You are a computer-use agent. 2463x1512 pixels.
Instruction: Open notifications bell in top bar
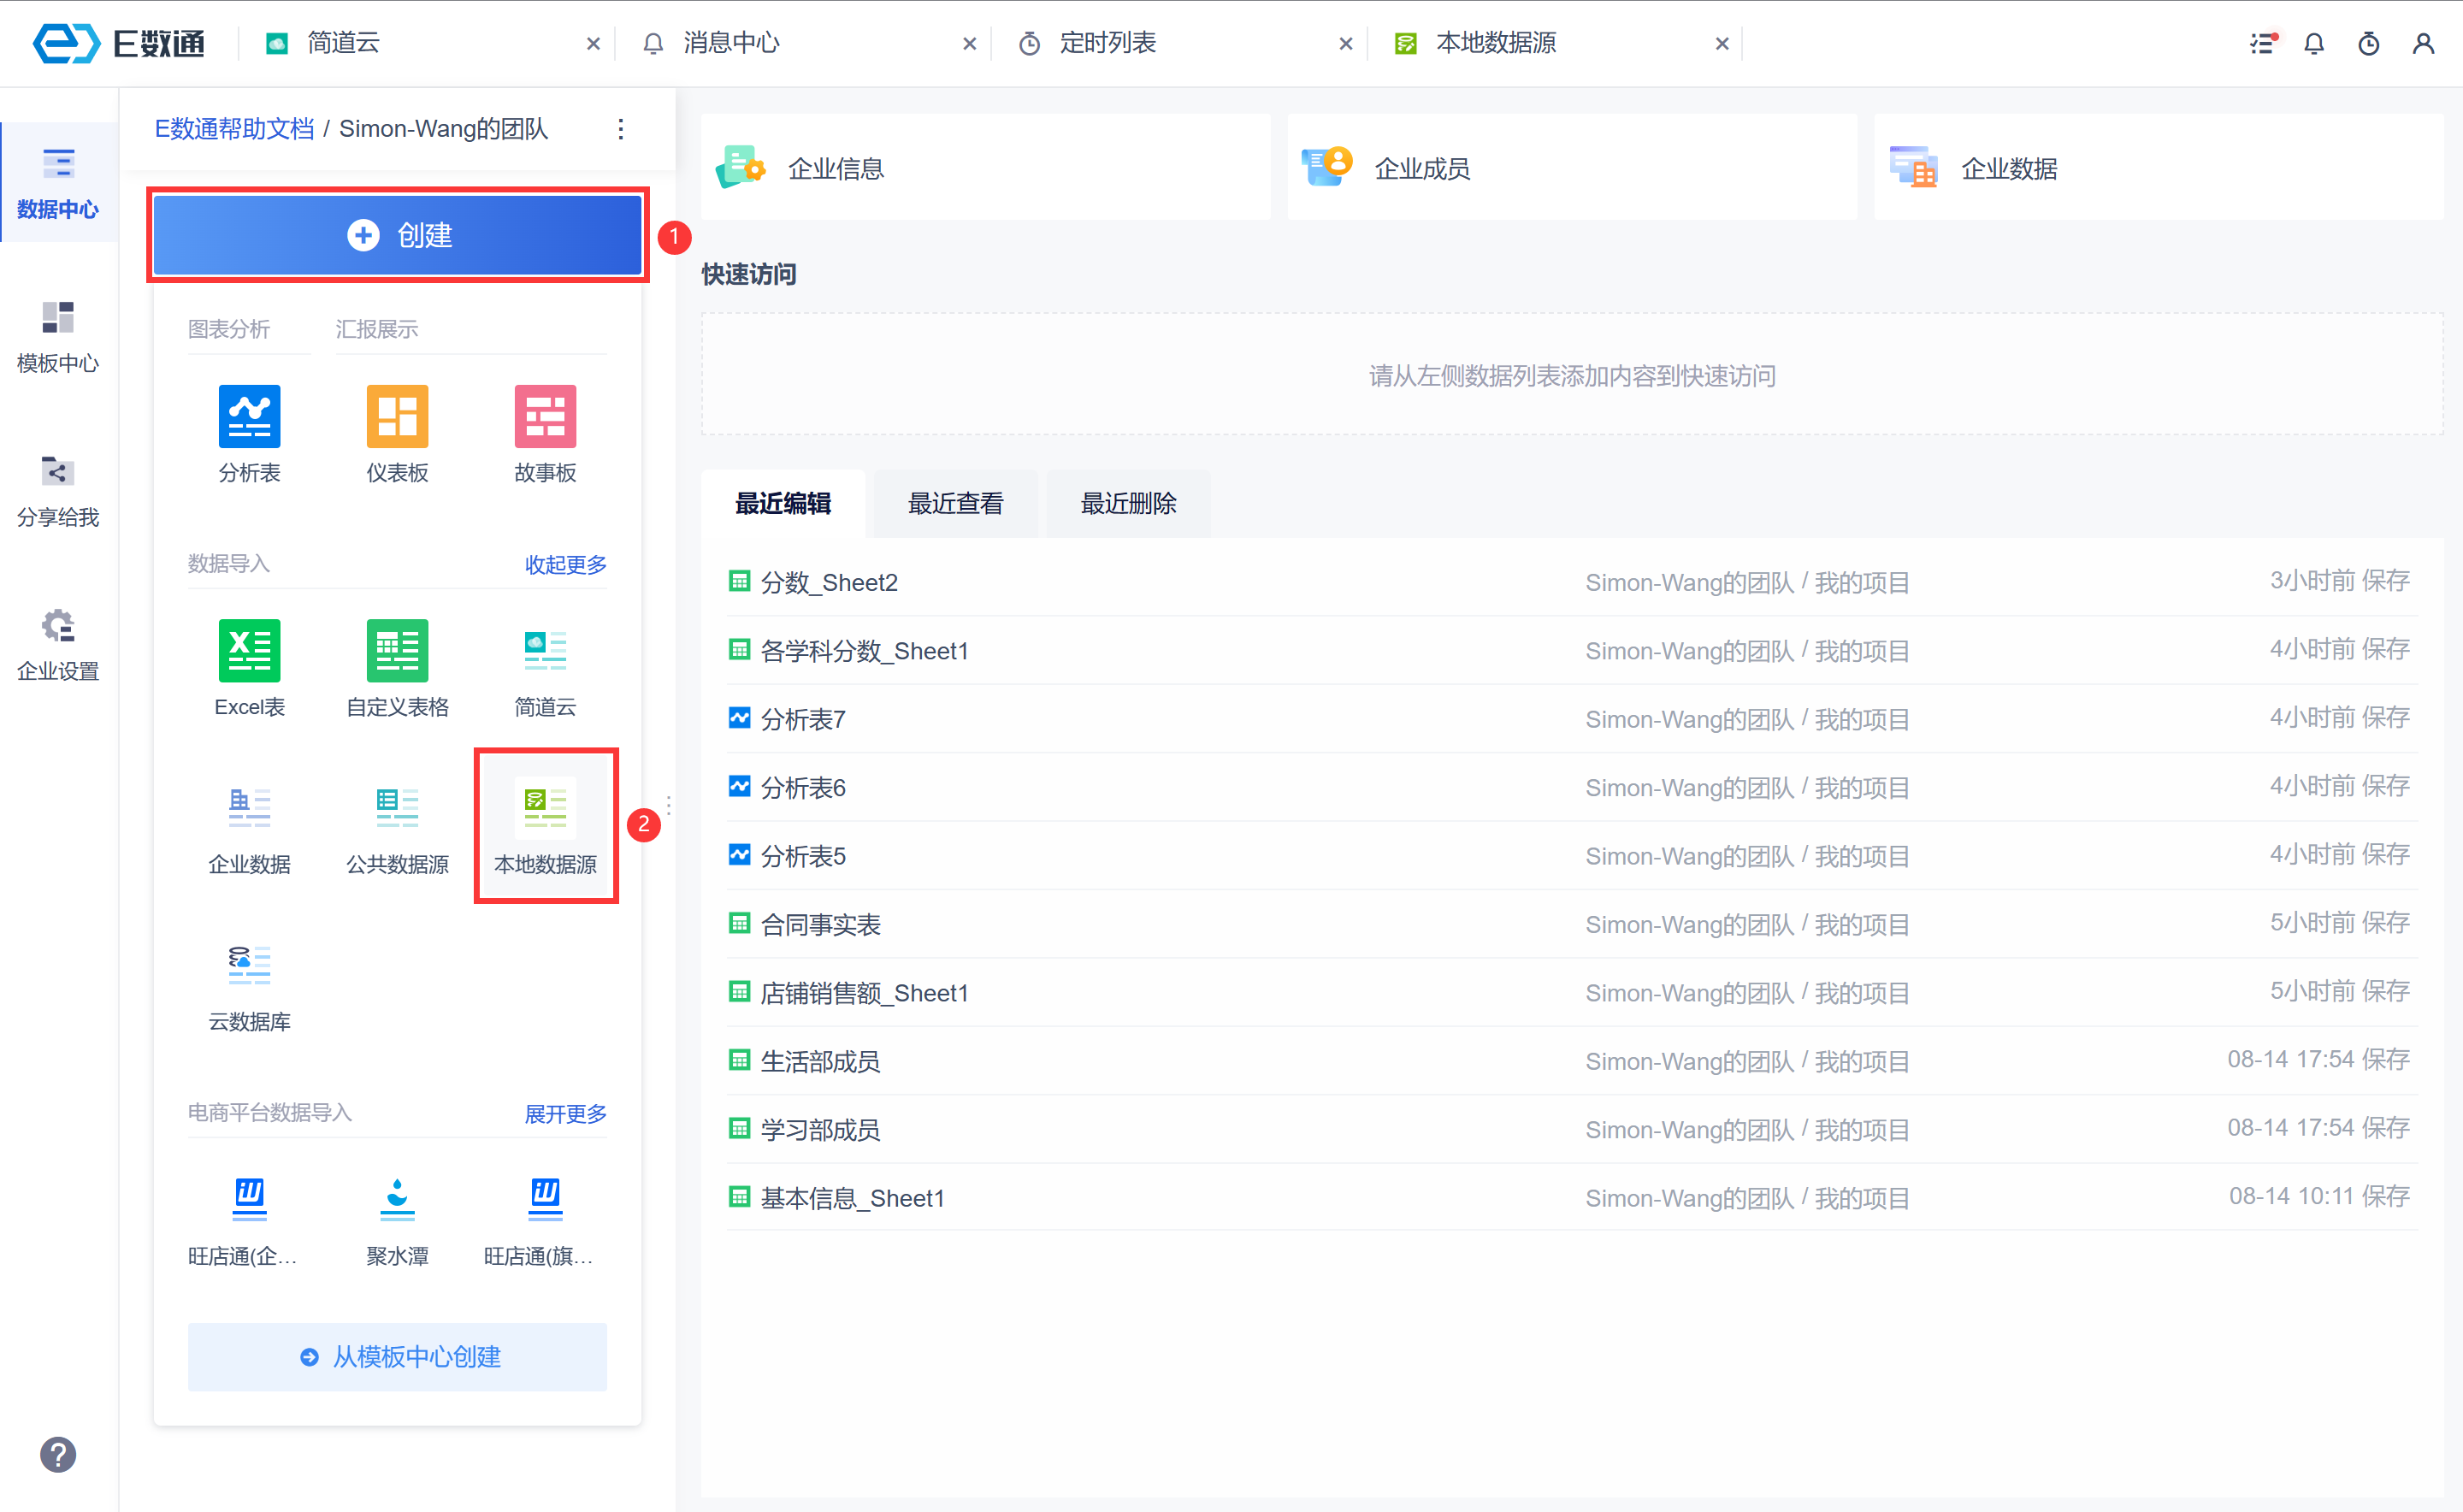[x=2313, y=43]
